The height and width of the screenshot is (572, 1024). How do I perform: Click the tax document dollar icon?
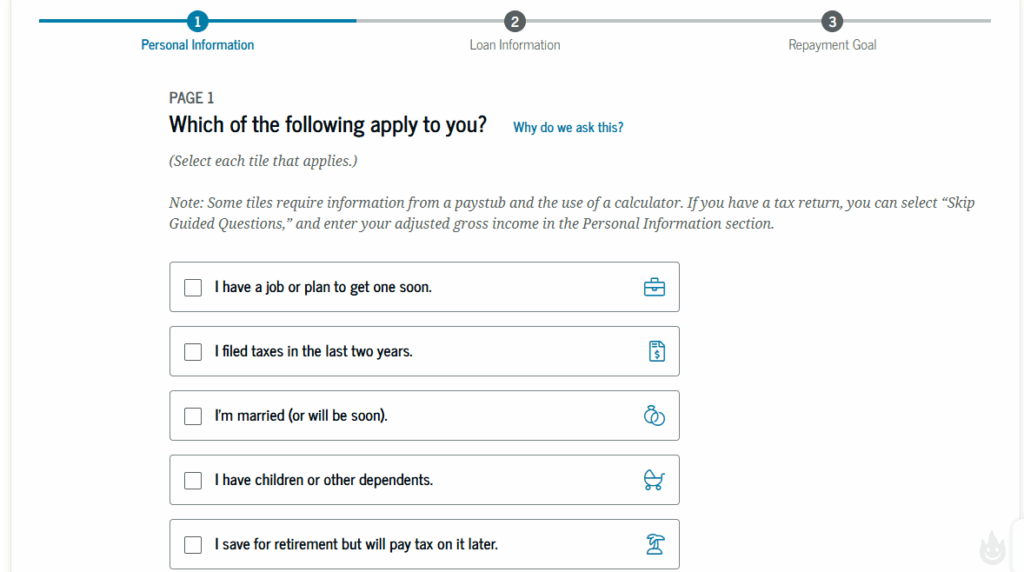[x=656, y=351]
